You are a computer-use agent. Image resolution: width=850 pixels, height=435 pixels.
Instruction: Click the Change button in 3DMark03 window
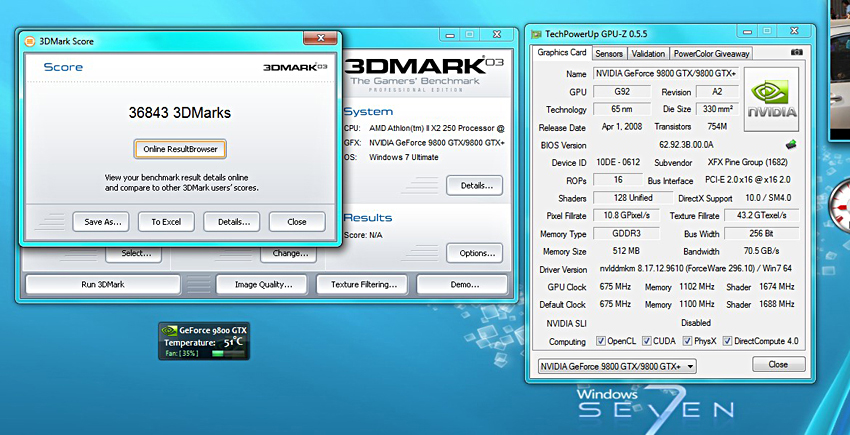point(288,254)
